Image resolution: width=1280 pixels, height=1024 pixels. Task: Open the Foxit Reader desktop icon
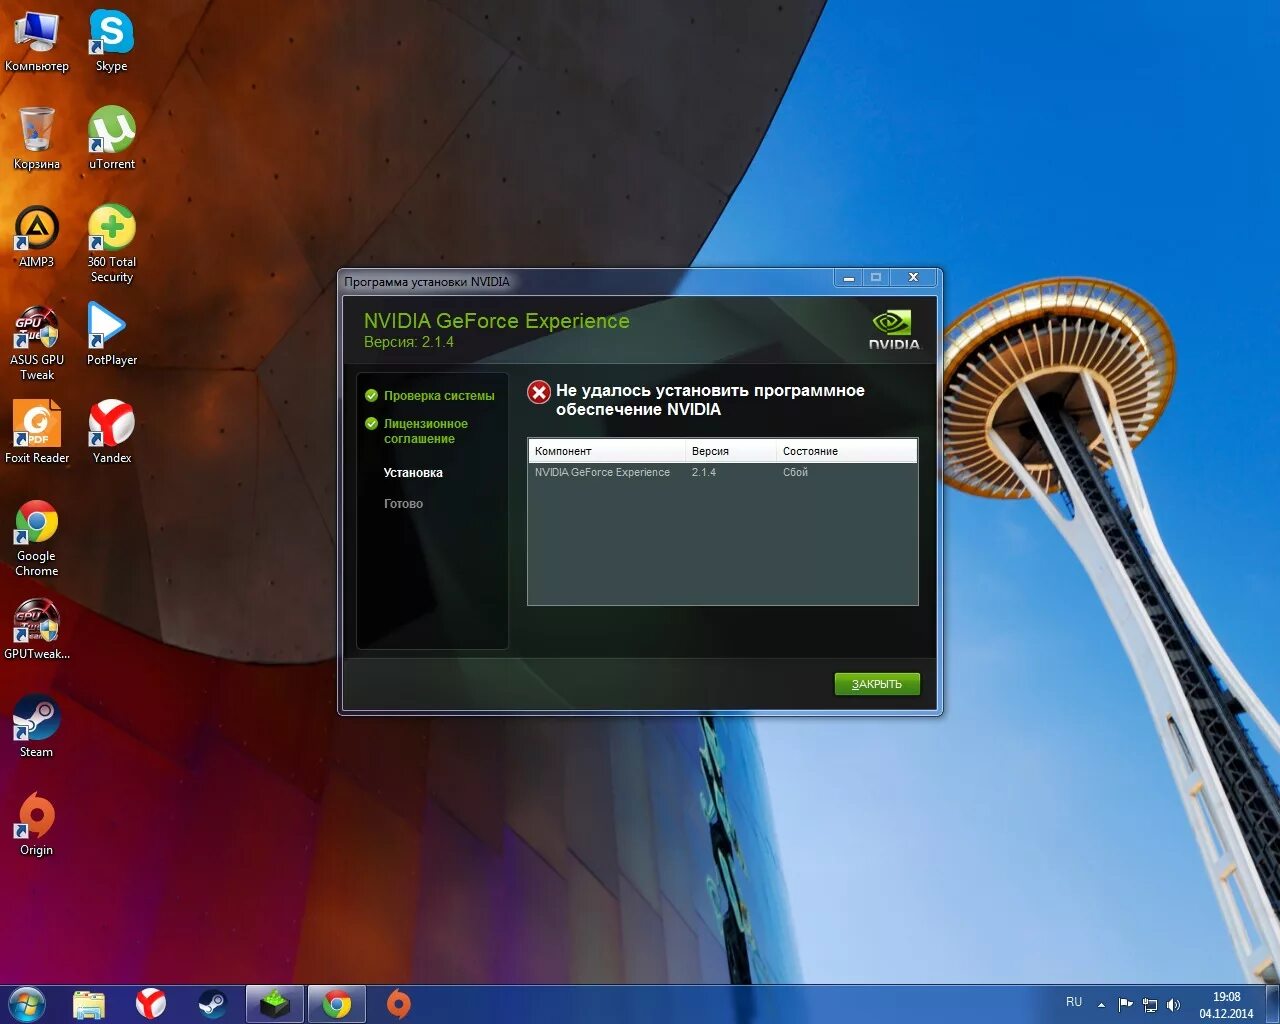[37, 432]
